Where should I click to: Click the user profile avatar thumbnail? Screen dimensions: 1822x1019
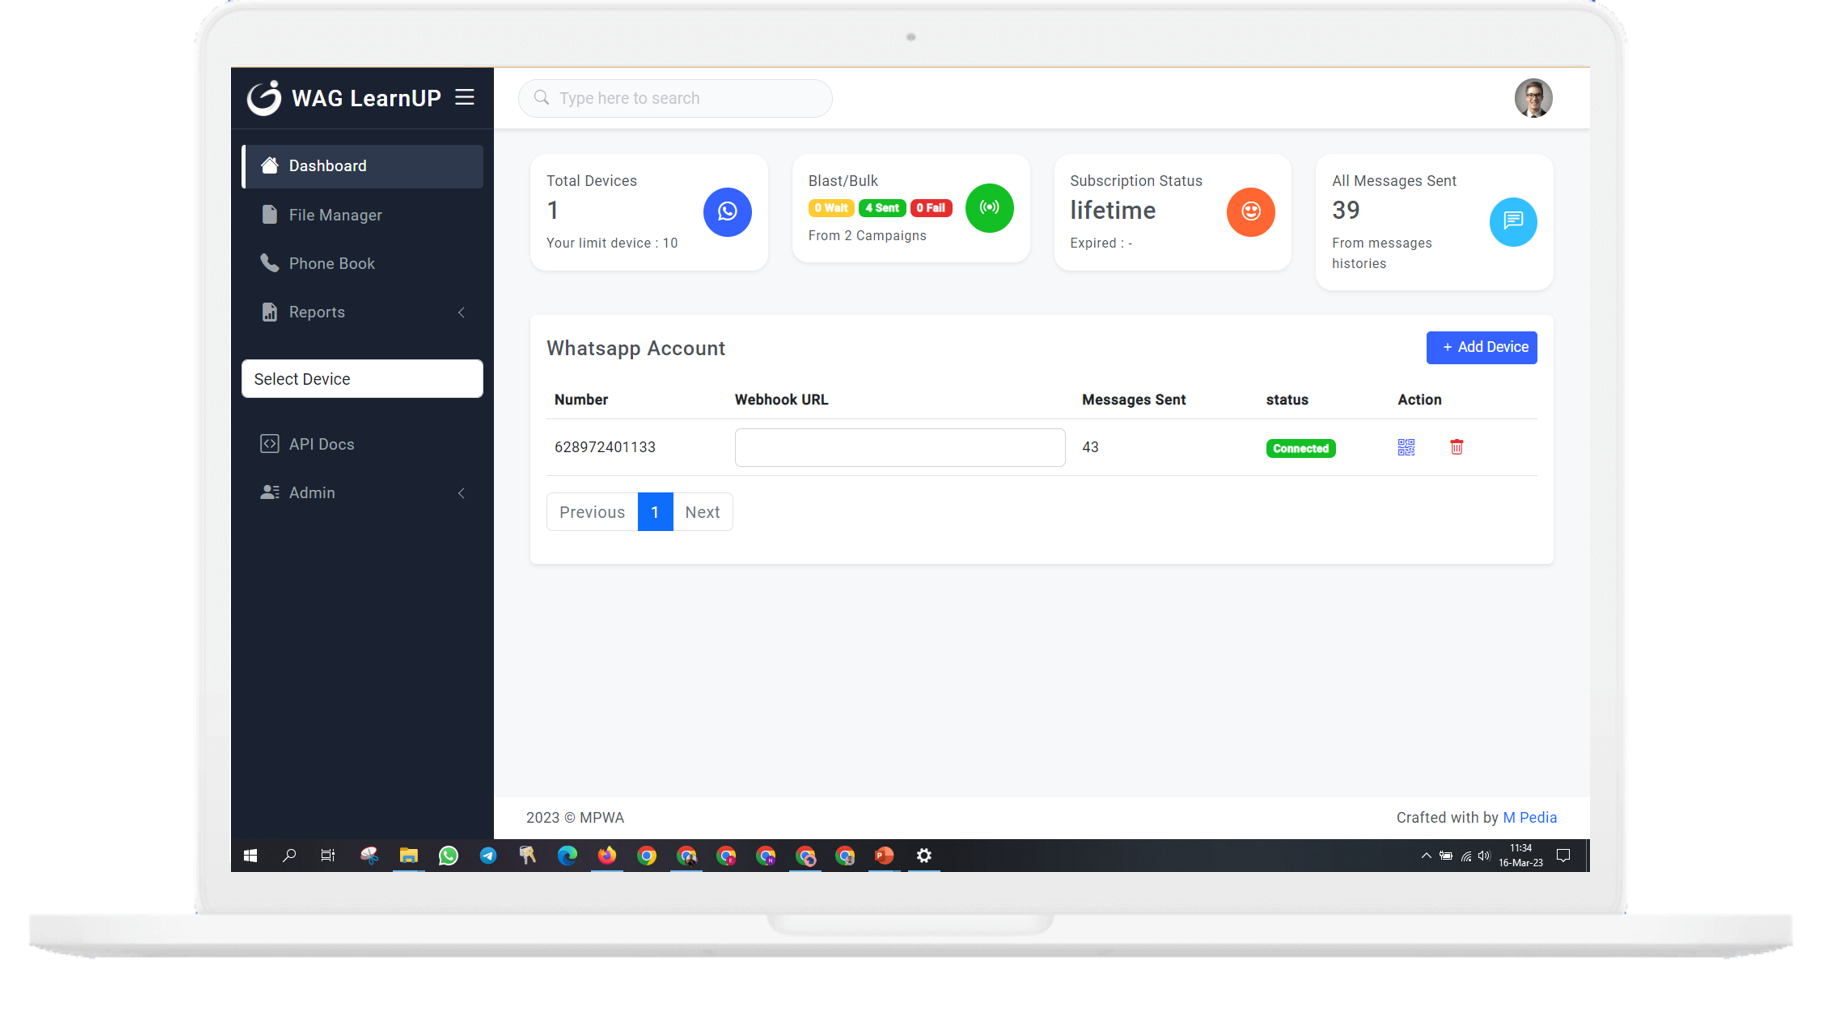pos(1533,98)
